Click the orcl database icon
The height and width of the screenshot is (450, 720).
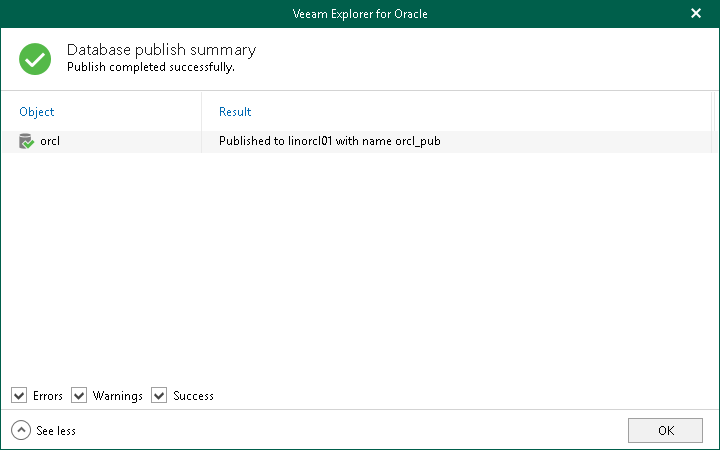[x=27, y=142]
